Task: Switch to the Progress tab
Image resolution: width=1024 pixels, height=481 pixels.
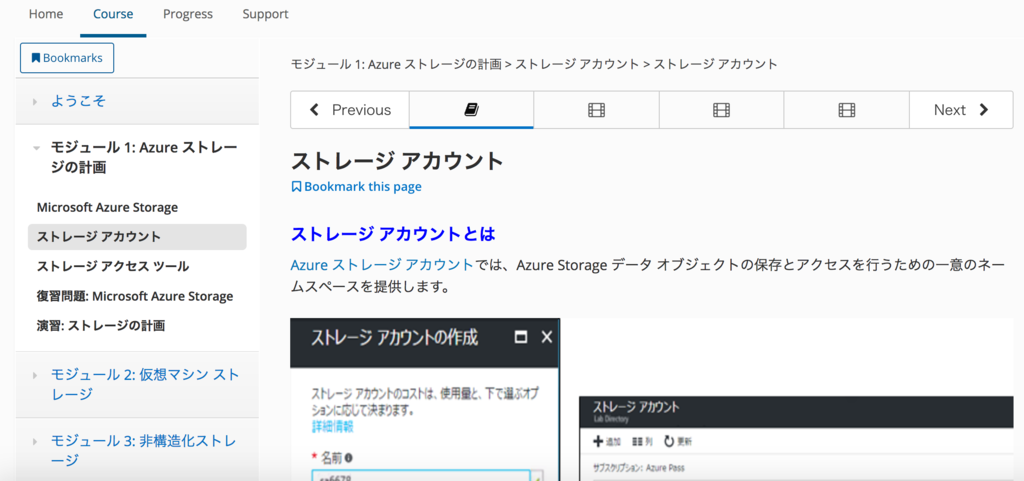Action: (x=187, y=14)
